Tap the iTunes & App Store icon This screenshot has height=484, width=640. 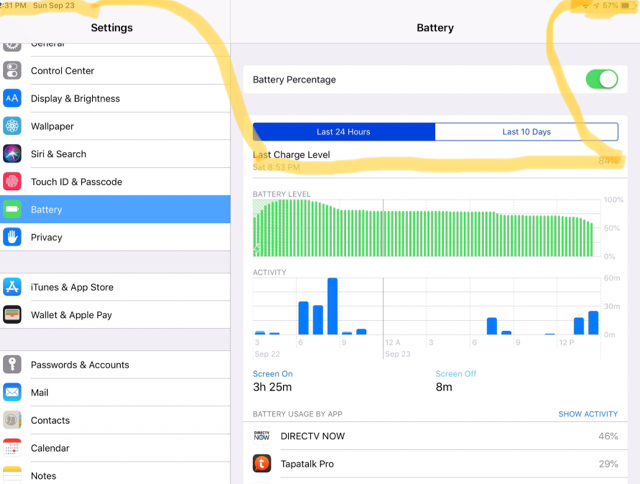pyautogui.click(x=12, y=287)
